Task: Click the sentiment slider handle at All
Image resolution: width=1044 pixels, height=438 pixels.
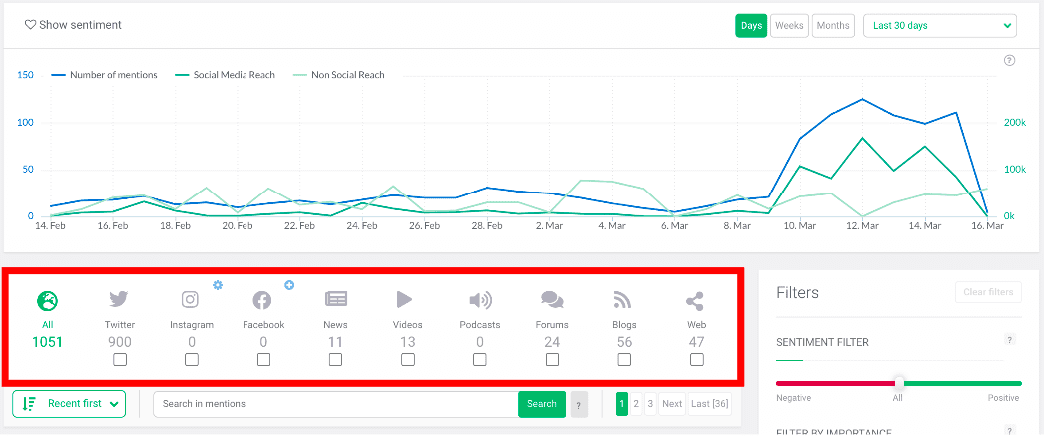Action: (x=899, y=383)
